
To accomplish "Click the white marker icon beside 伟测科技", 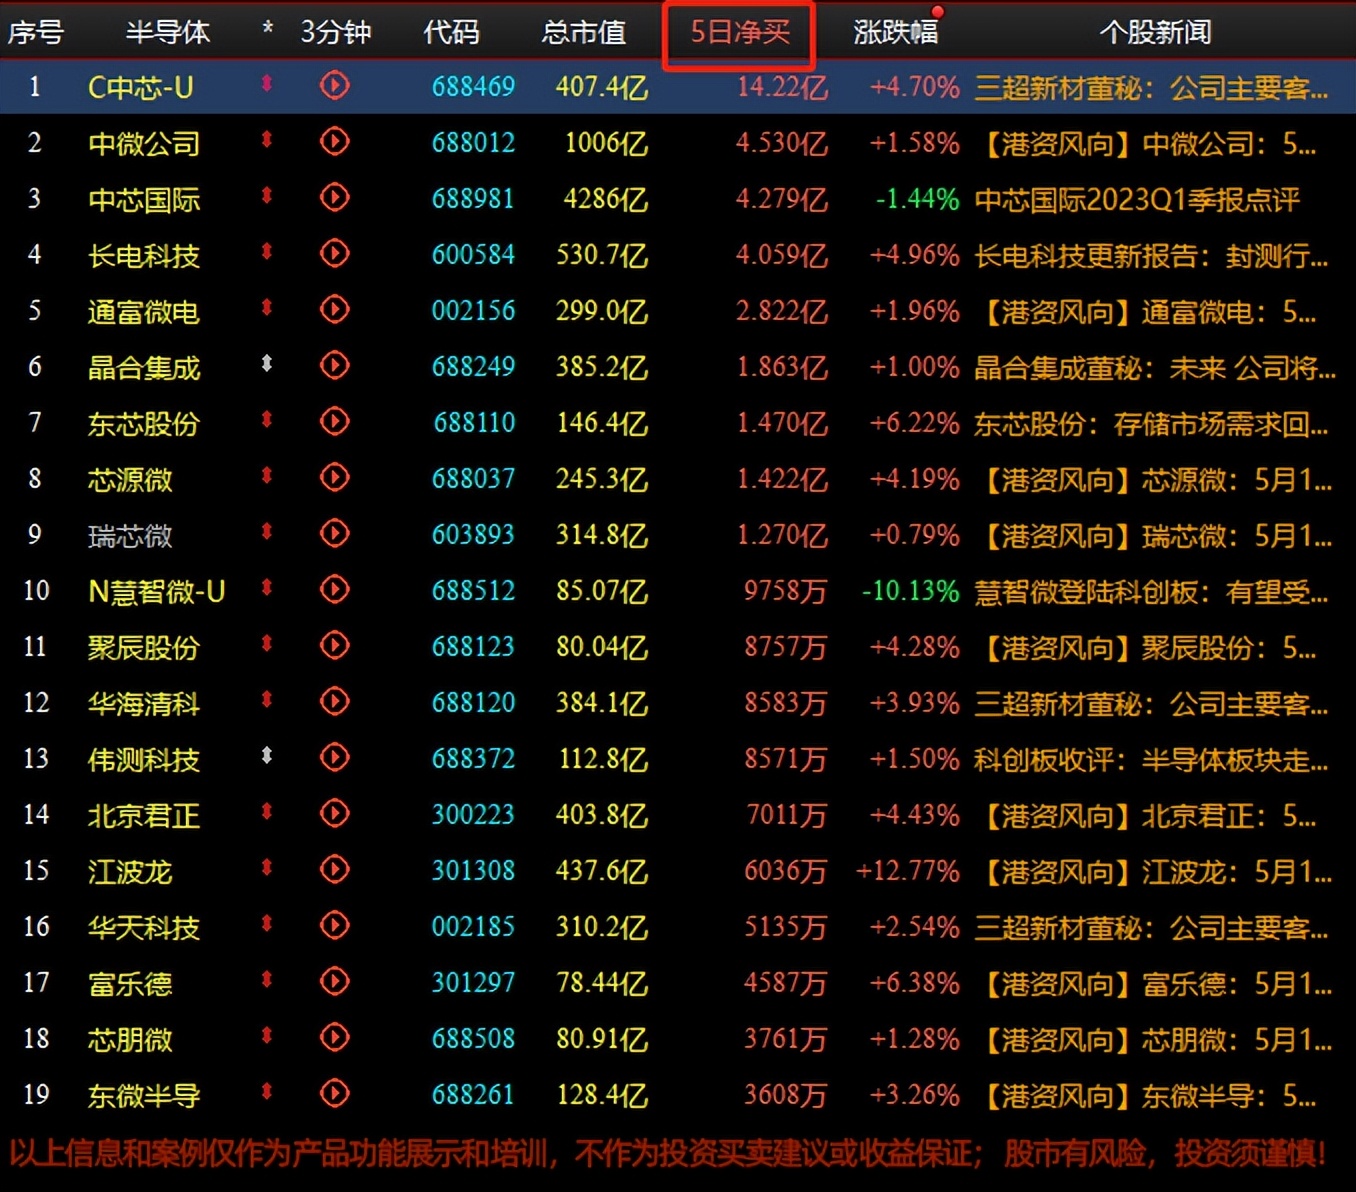I will pos(267,756).
